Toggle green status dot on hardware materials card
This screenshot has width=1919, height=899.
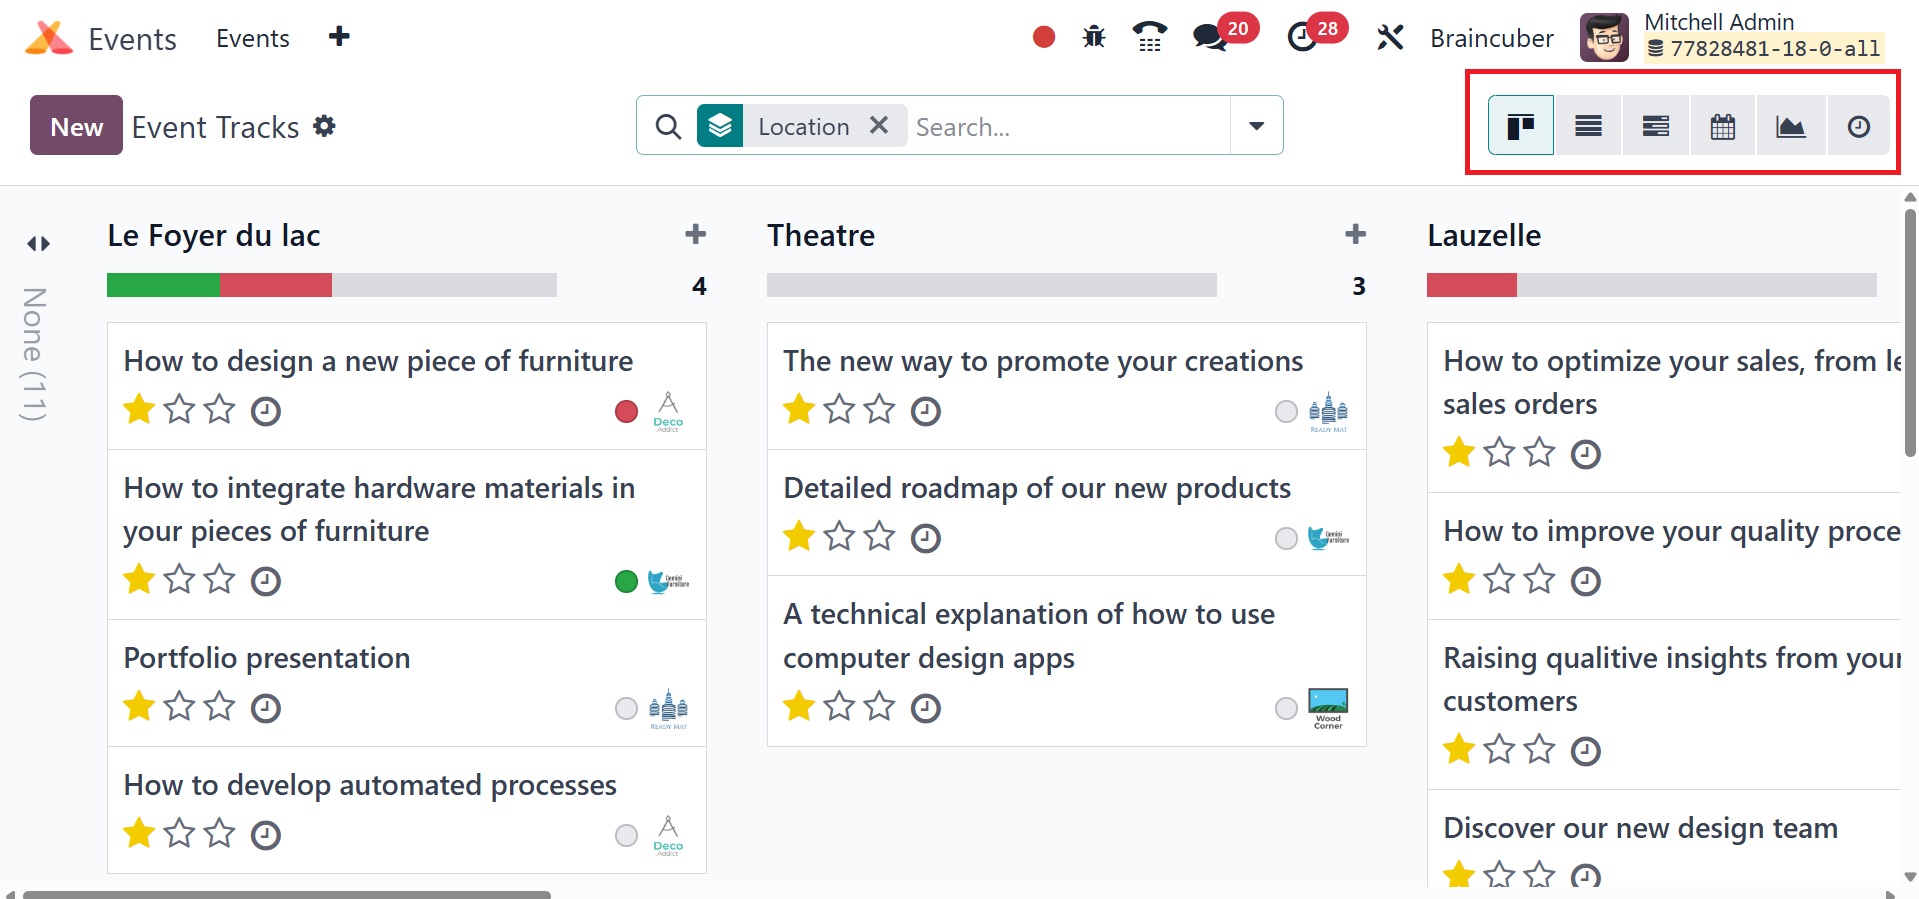[626, 581]
